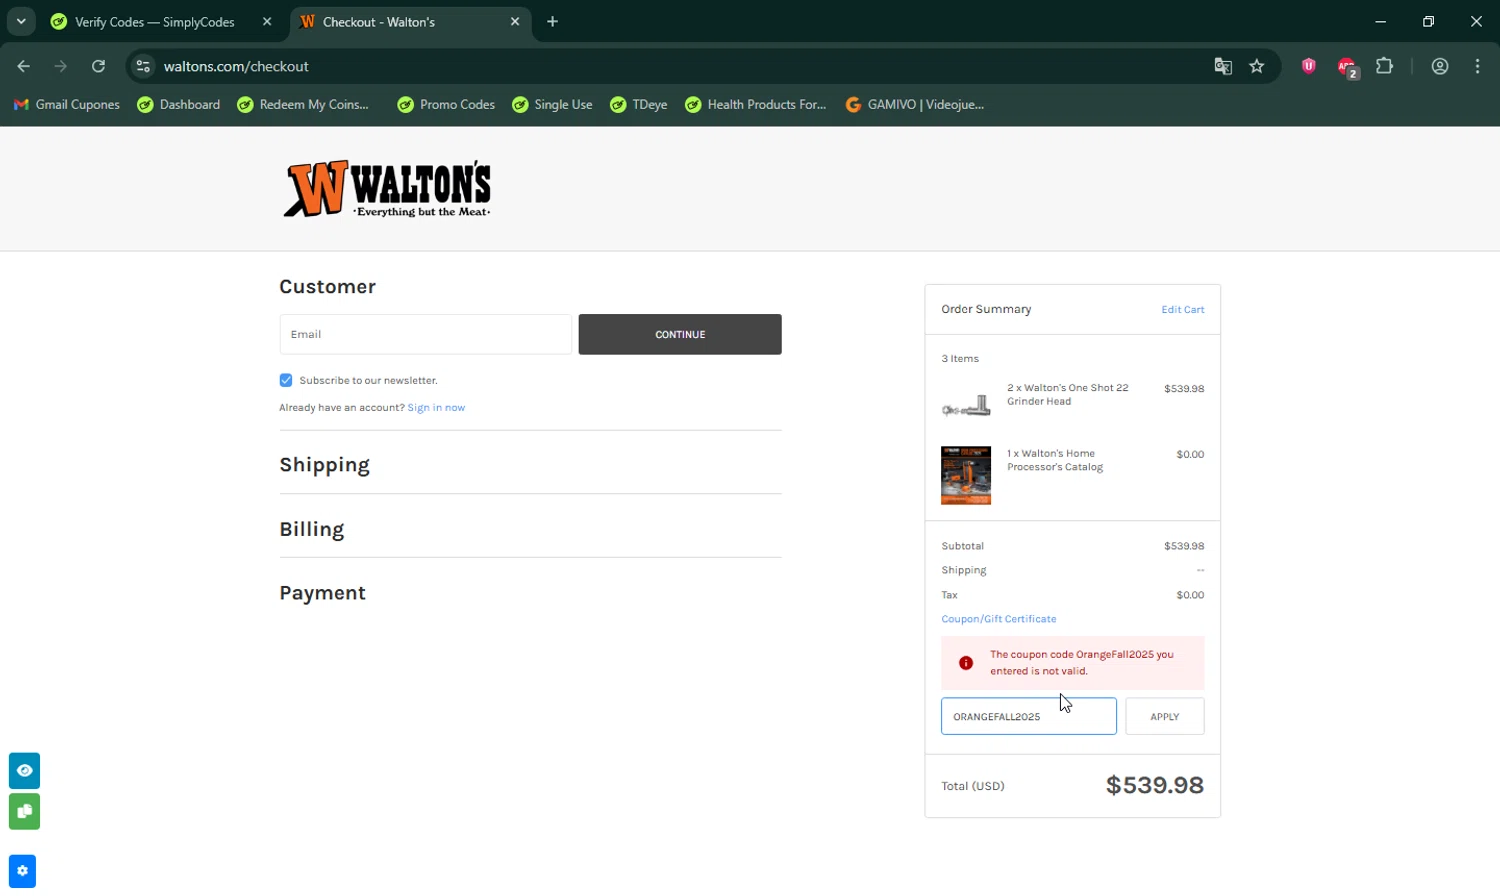Viewport: 1500px width, 896px height.
Task: Click the red error info icon
Action: click(x=966, y=663)
